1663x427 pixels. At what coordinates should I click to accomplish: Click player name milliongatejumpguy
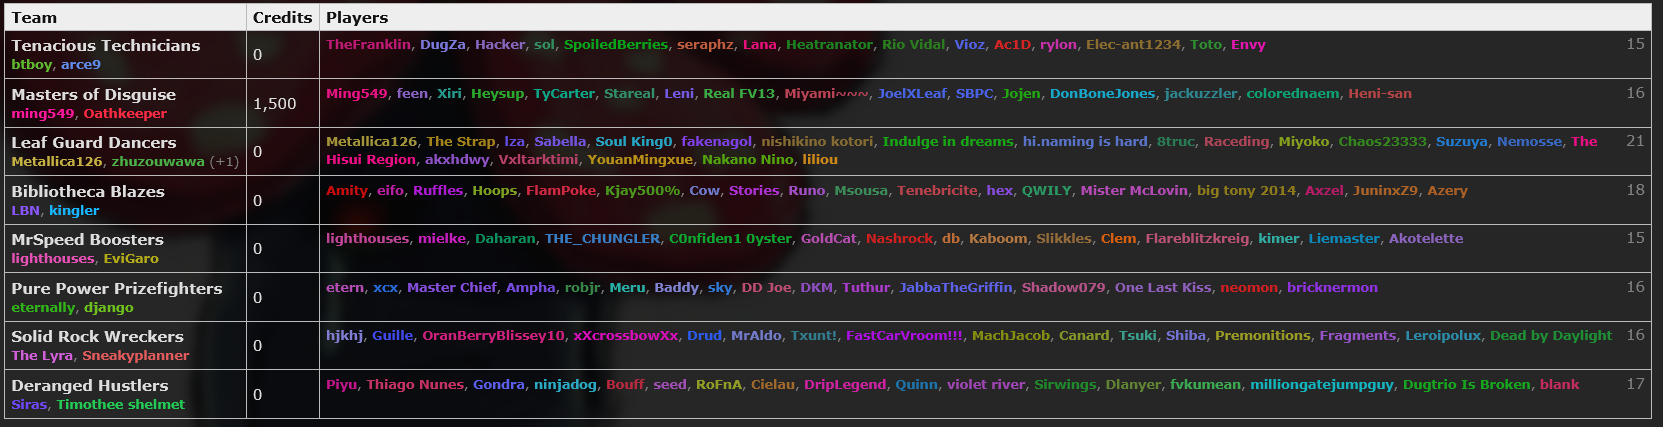tap(1322, 384)
